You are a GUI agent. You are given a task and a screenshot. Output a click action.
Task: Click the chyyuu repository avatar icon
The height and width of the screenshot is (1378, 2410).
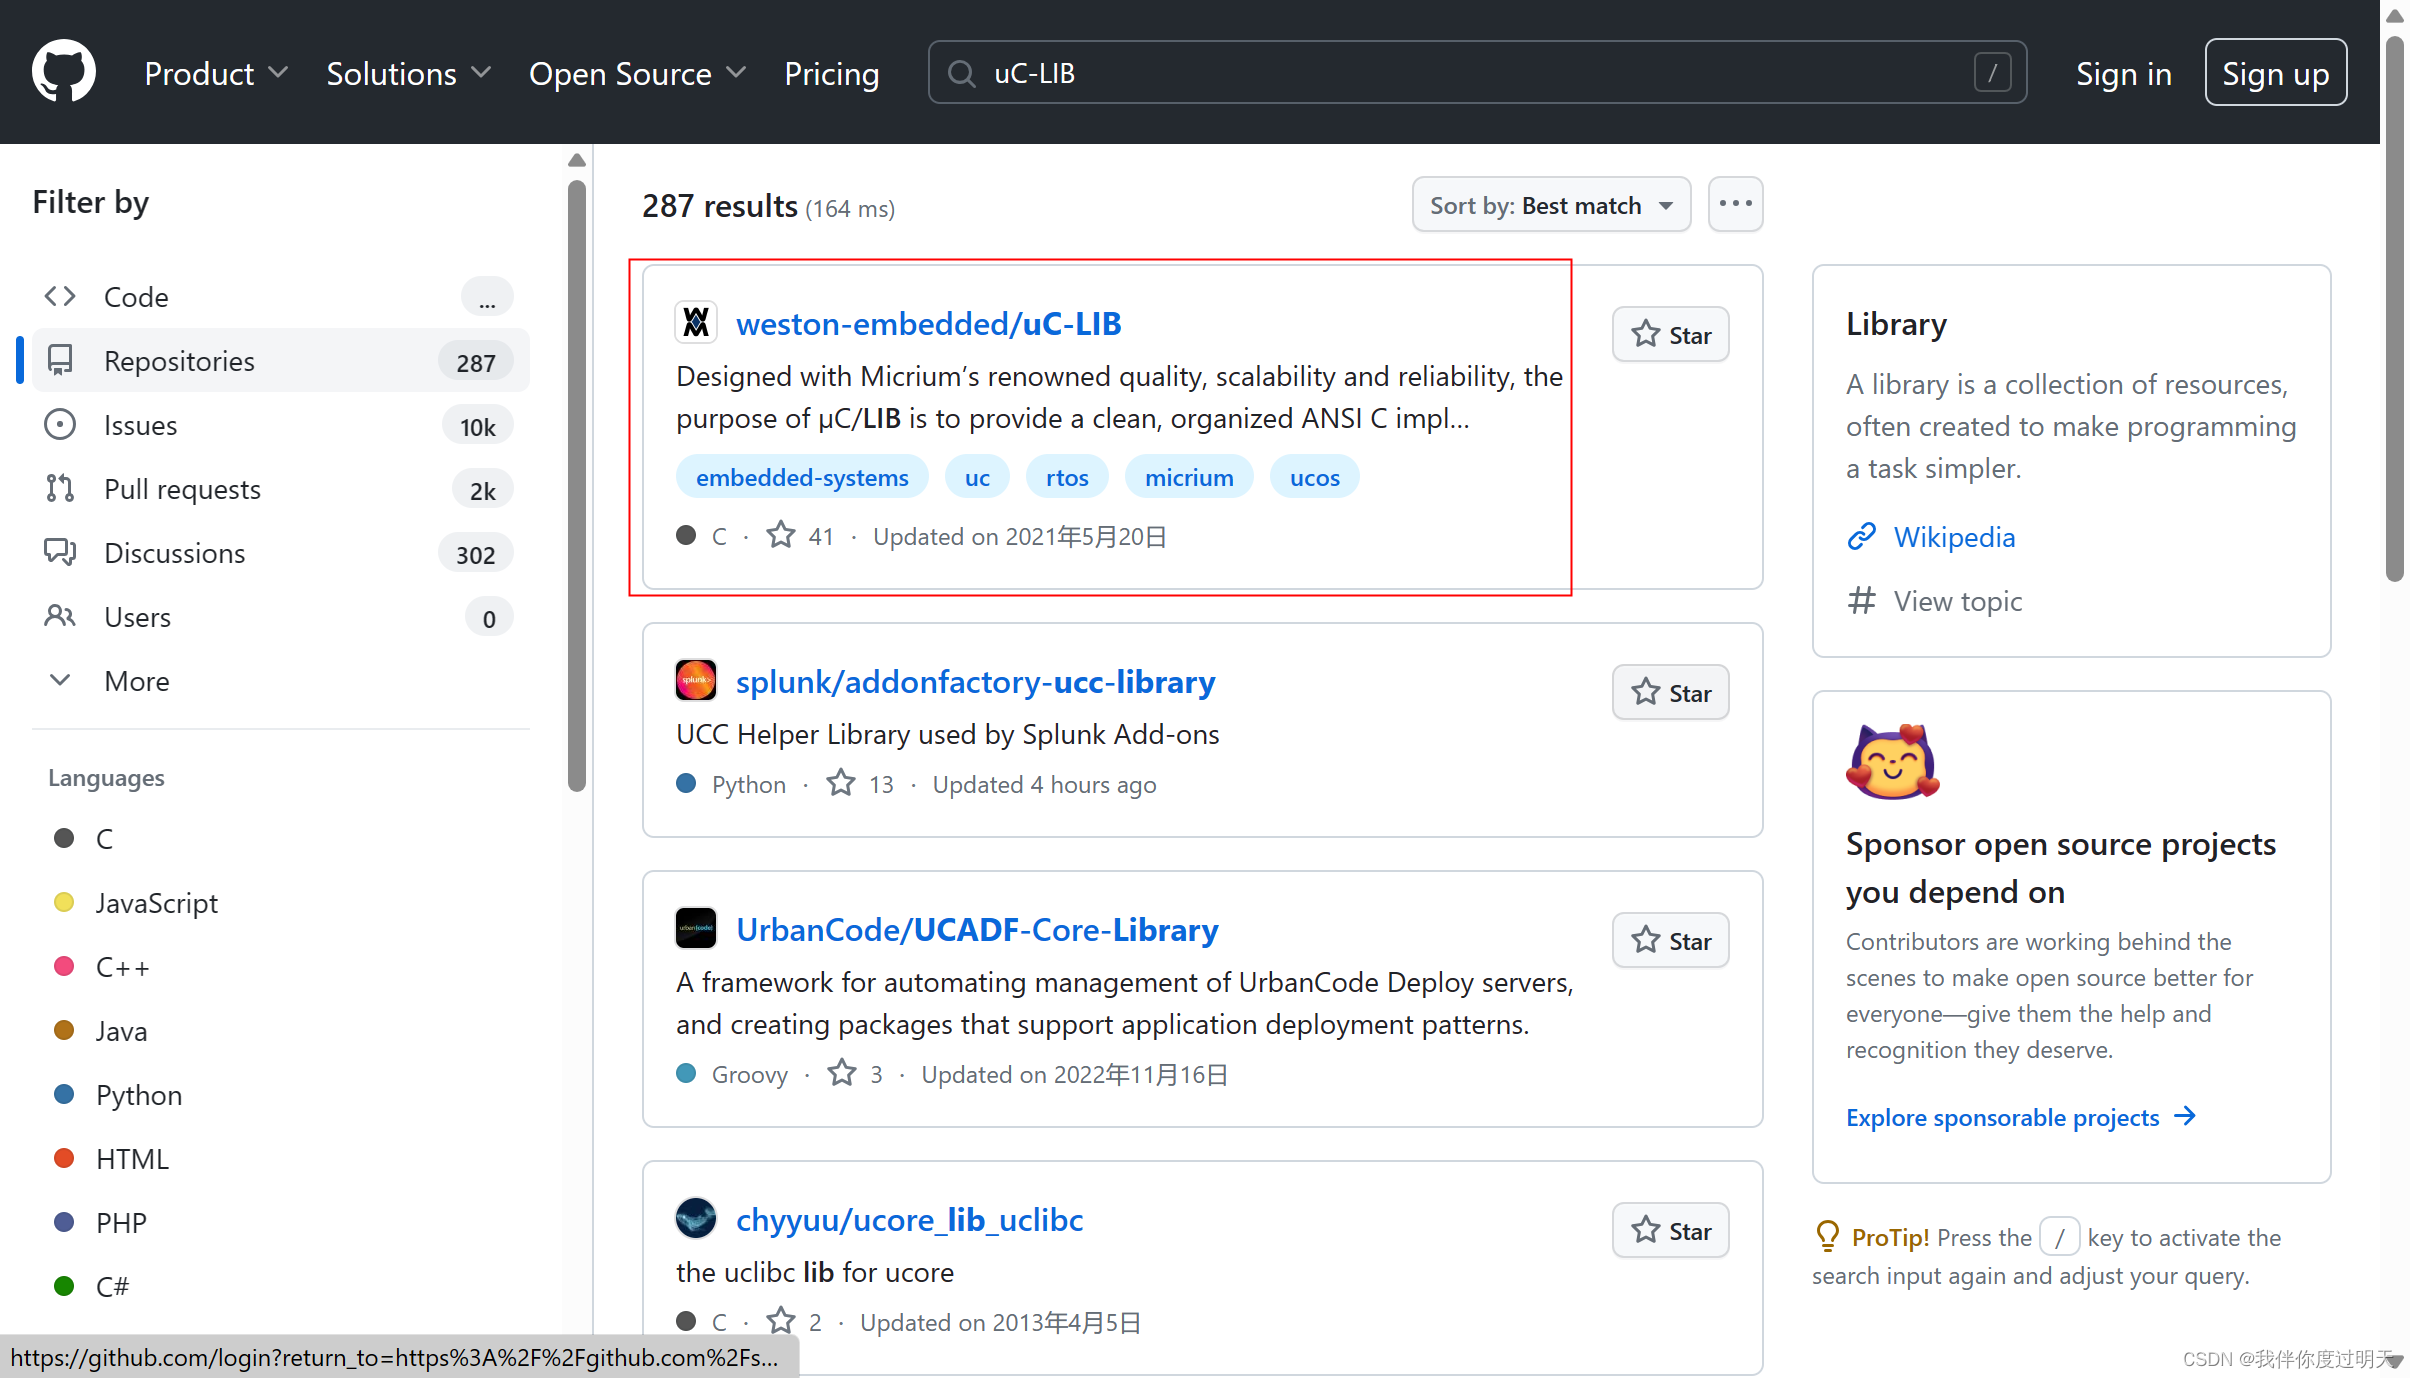tap(696, 1219)
